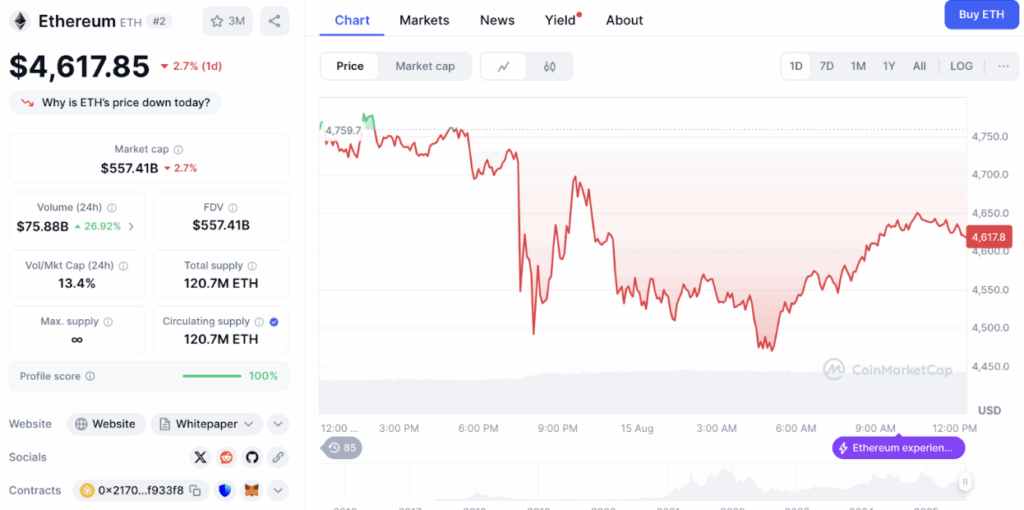Toggle LOG scale on the chart

(961, 66)
